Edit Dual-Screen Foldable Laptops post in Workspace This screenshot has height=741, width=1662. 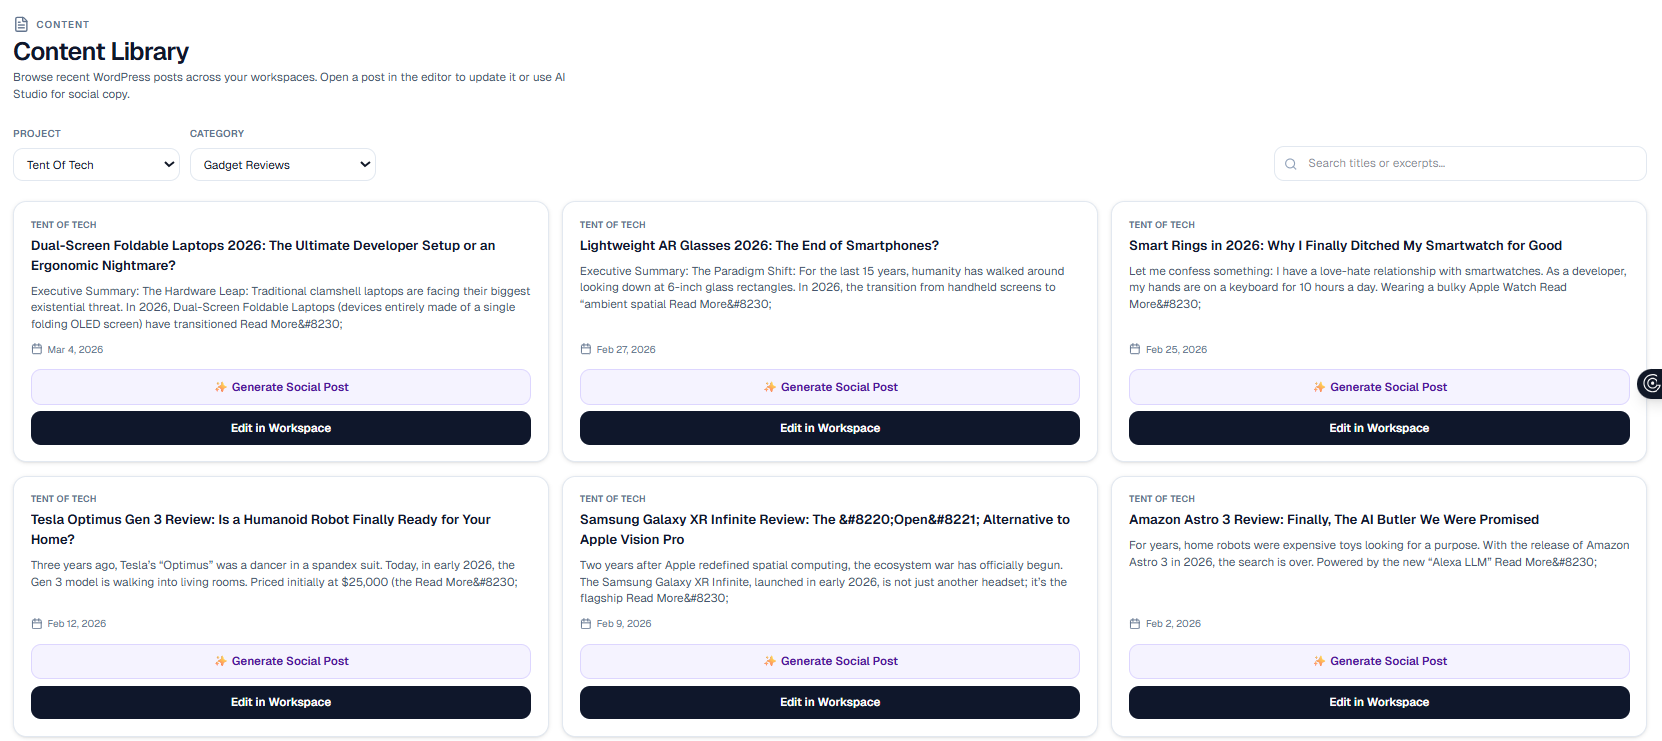tap(281, 428)
